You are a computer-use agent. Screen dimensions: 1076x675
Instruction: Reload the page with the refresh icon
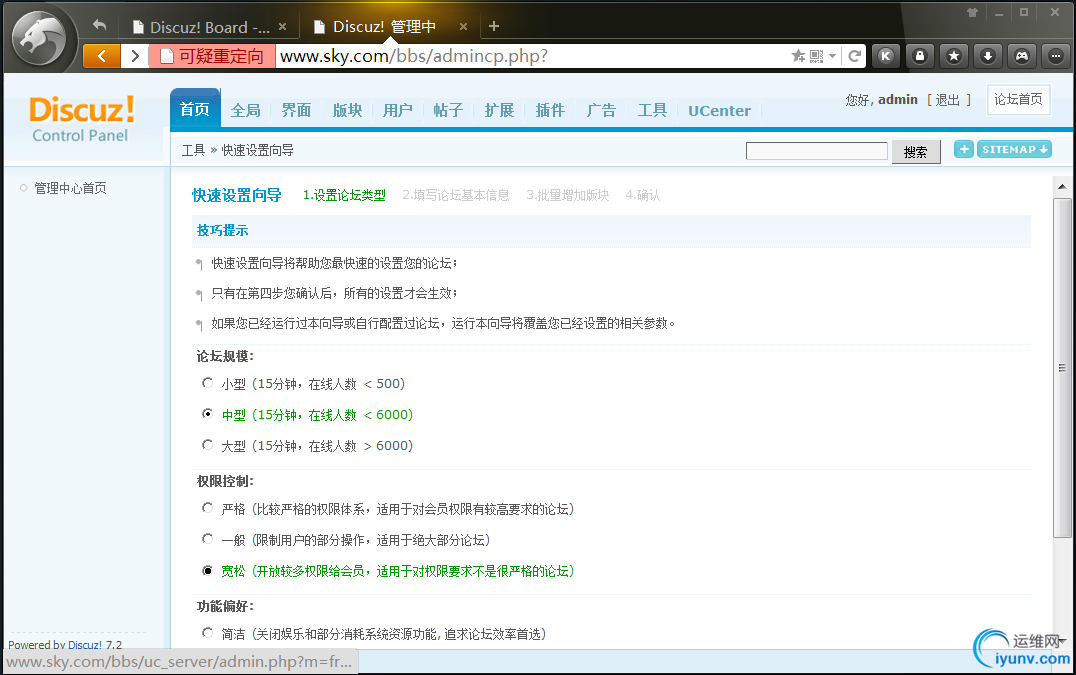854,56
